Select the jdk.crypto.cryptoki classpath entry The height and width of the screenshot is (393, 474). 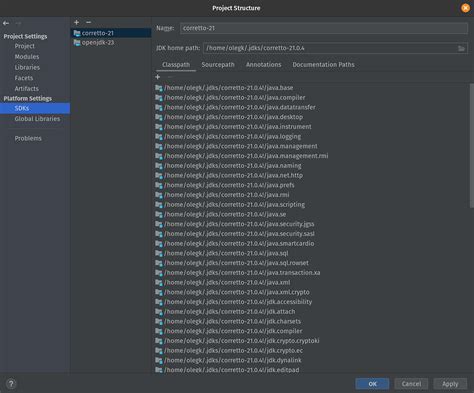coord(237,341)
